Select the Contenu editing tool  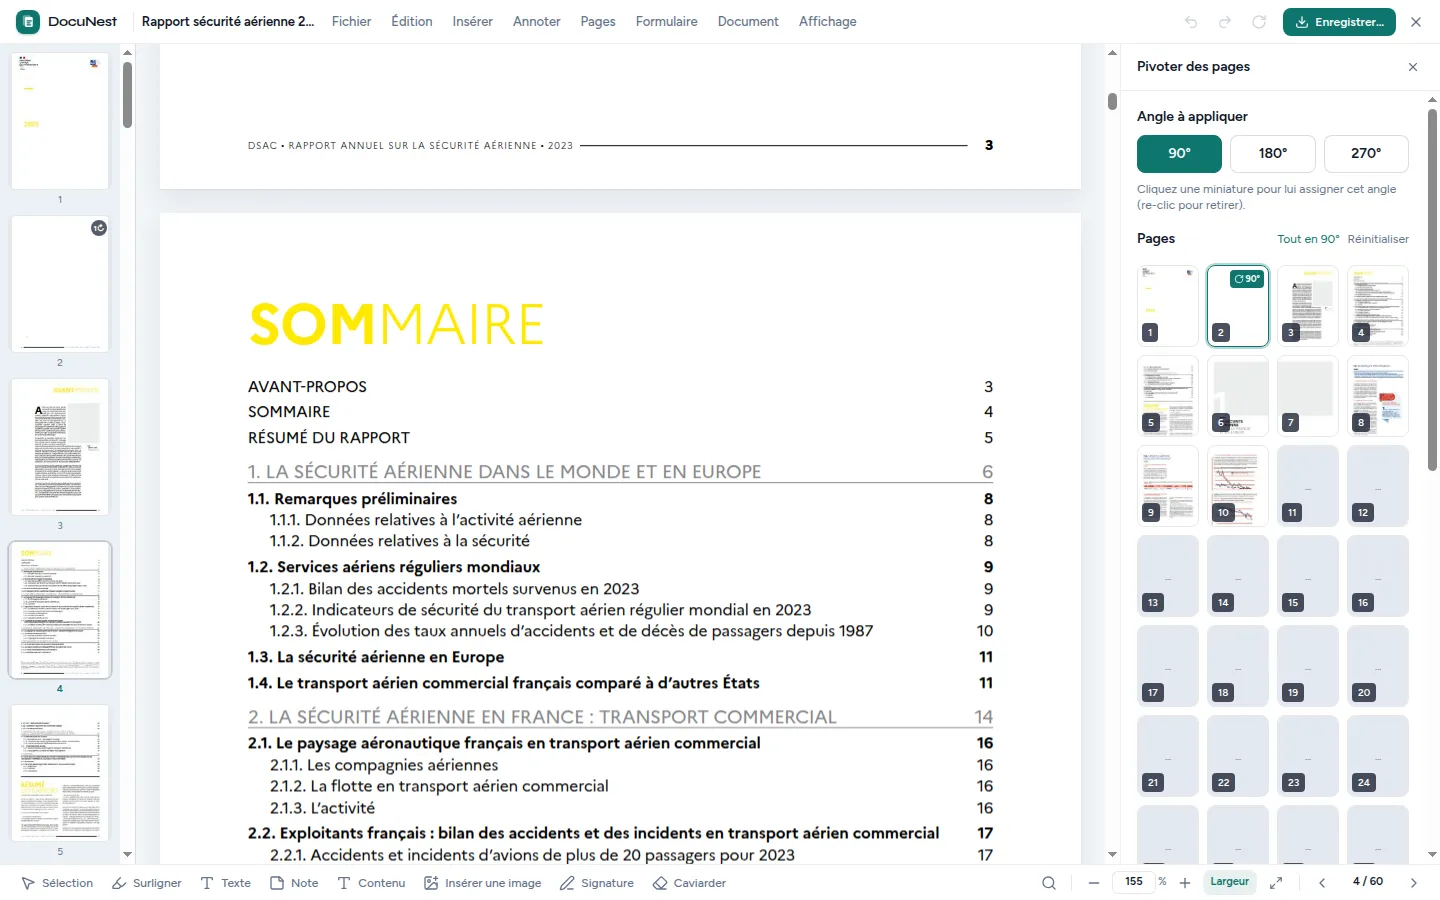(x=371, y=883)
